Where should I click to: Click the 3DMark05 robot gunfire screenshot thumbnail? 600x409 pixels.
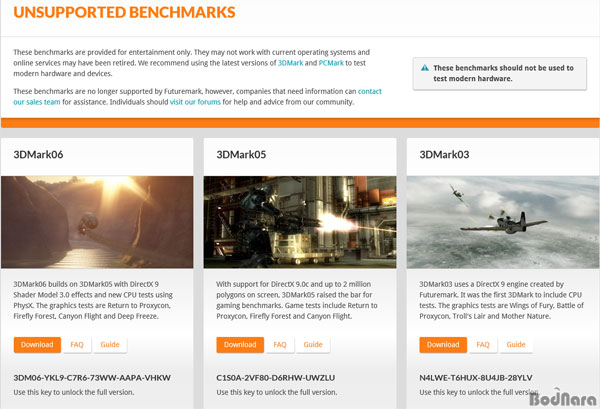pos(300,222)
